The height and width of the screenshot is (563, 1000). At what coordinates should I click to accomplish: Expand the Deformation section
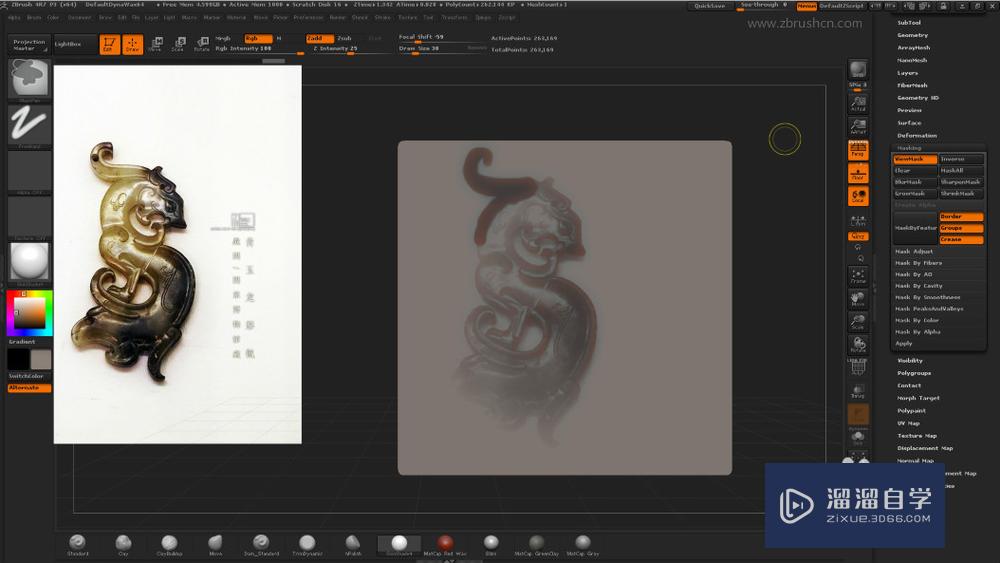tap(917, 135)
